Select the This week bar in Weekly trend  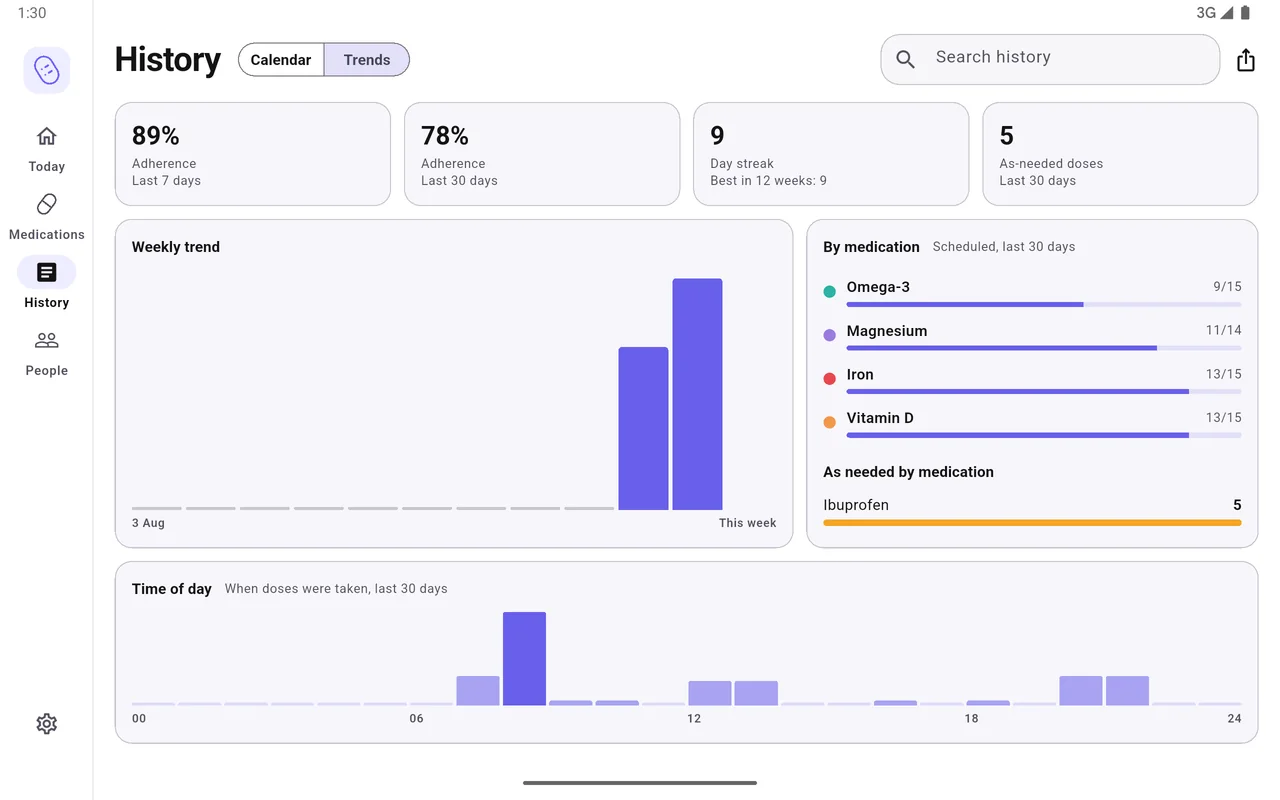click(697, 394)
